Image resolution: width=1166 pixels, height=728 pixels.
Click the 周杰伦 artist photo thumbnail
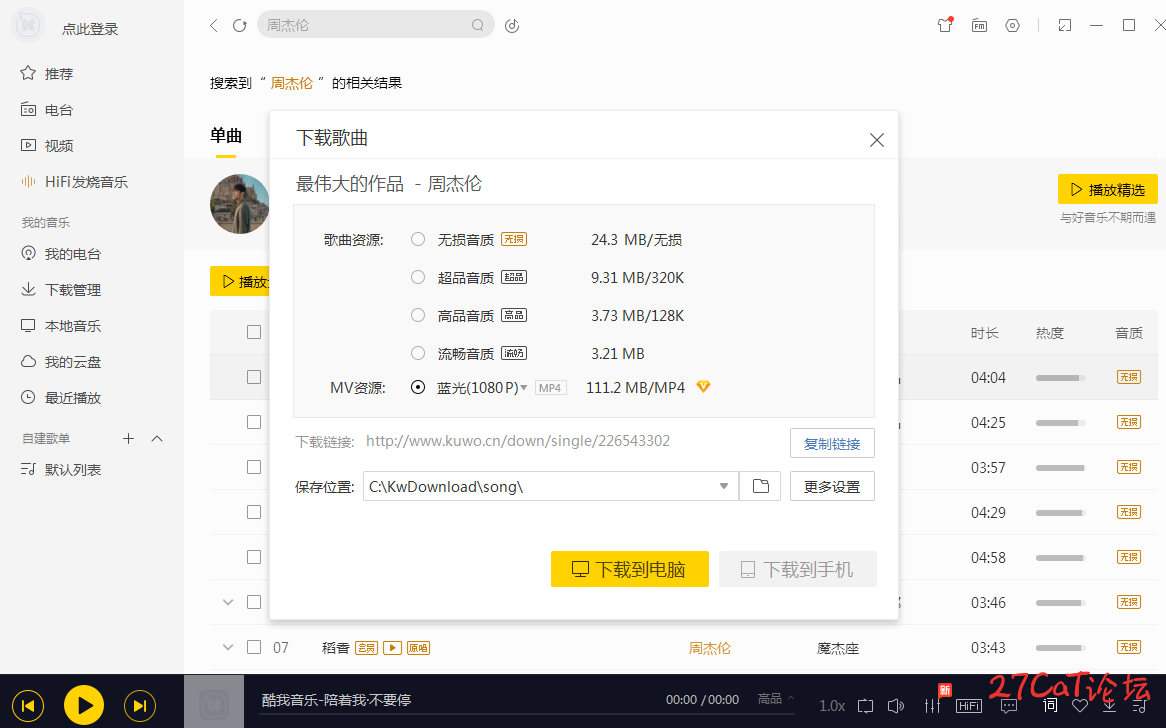(239, 204)
